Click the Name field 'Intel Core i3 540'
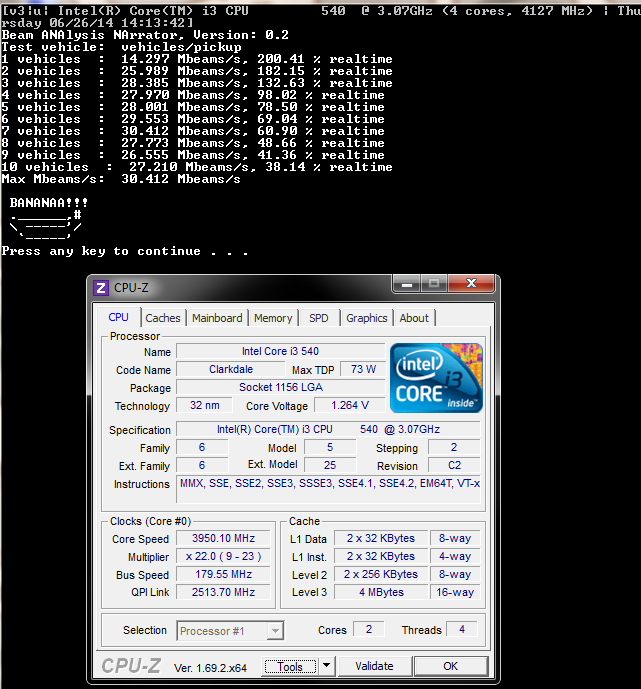The image size is (641, 689). [280, 352]
